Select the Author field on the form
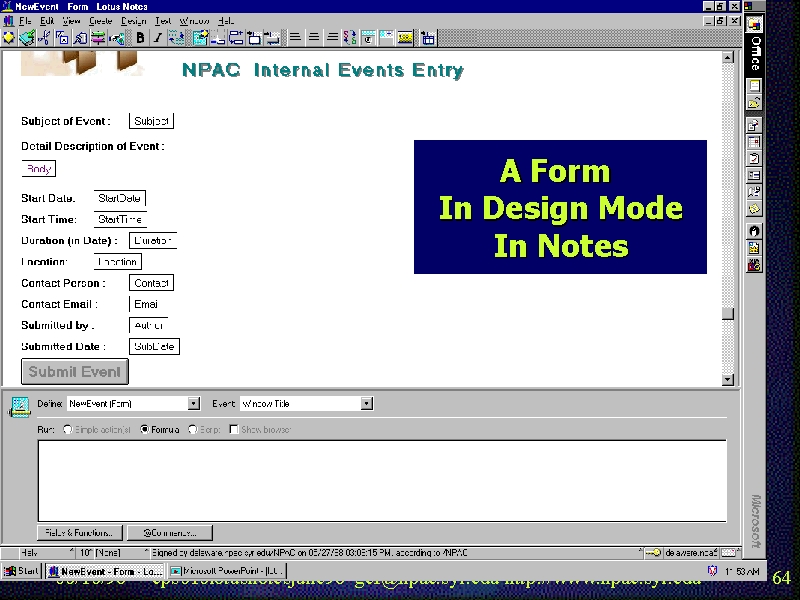The height and width of the screenshot is (600, 800). pos(148,325)
